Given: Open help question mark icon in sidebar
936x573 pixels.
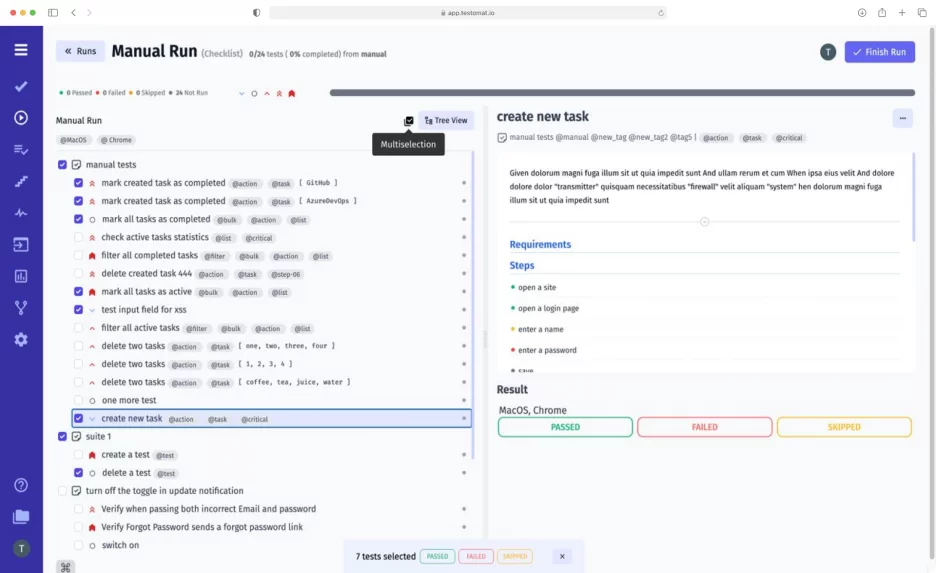Looking at the screenshot, I should [21, 485].
